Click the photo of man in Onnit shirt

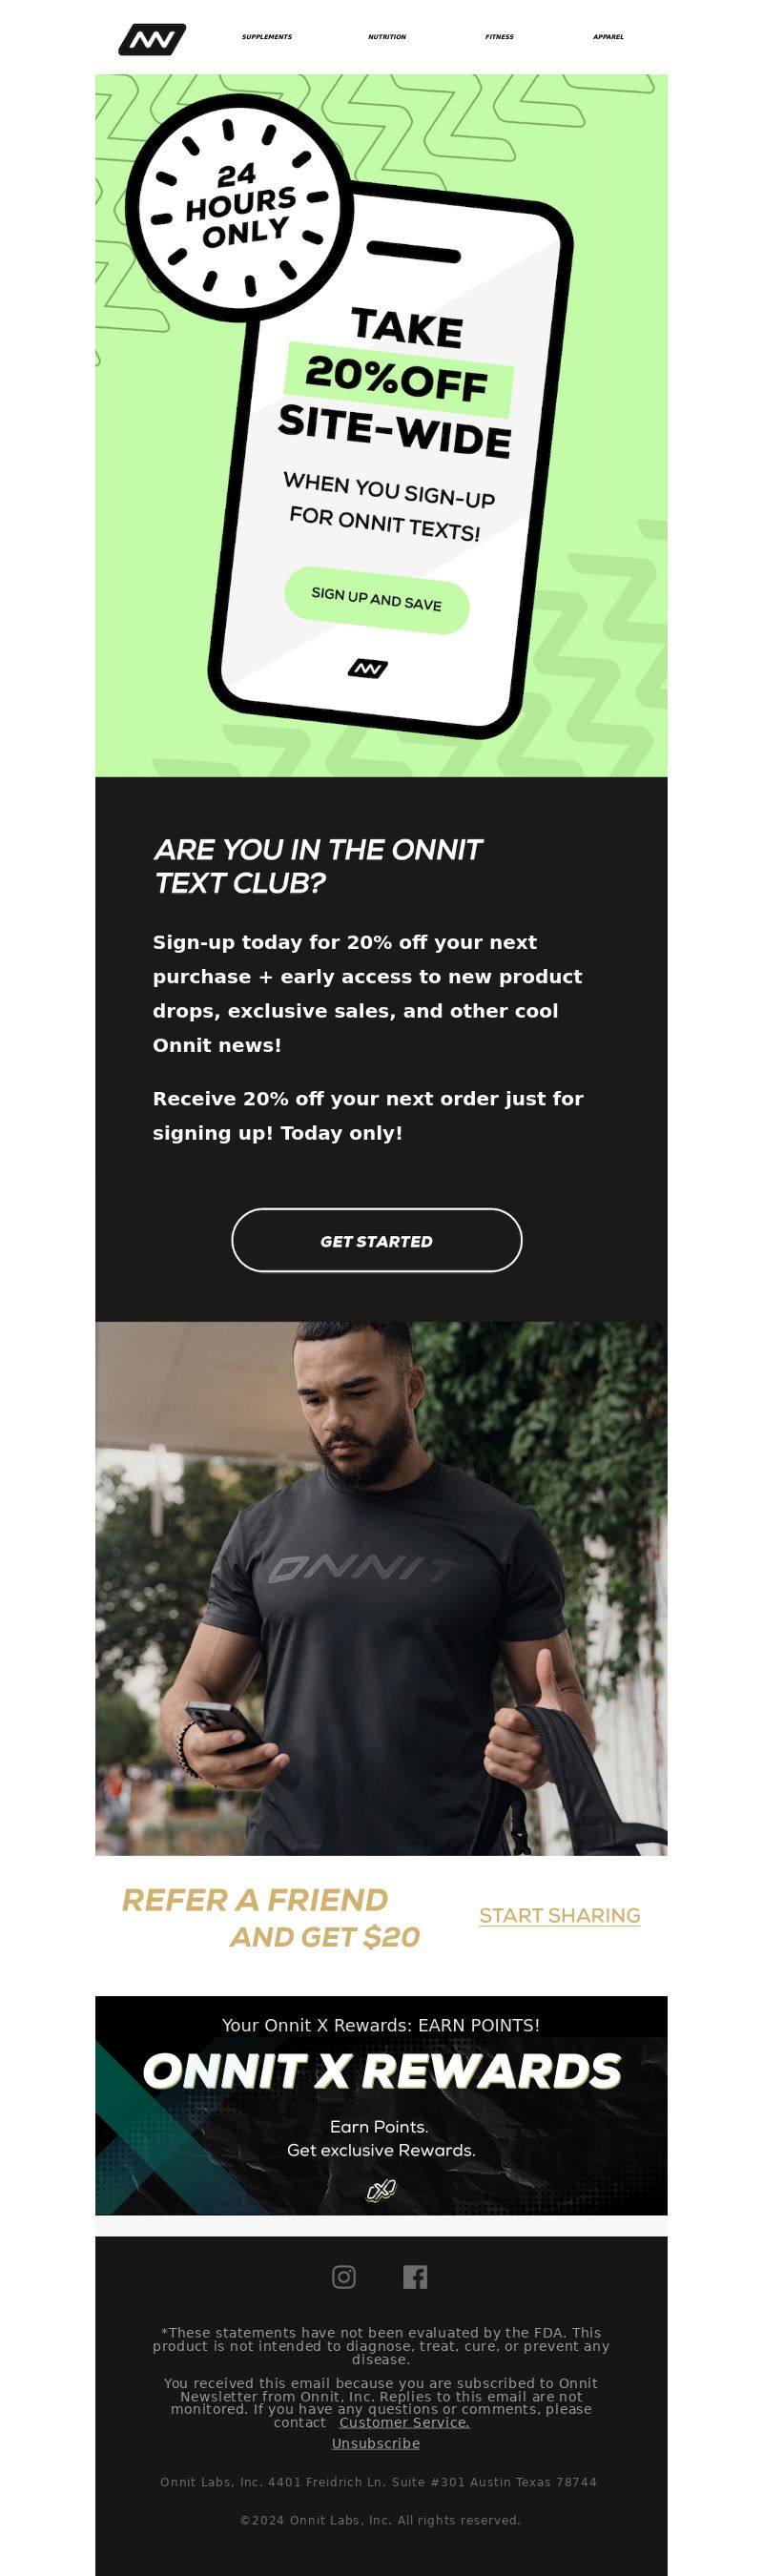[x=381, y=1589]
